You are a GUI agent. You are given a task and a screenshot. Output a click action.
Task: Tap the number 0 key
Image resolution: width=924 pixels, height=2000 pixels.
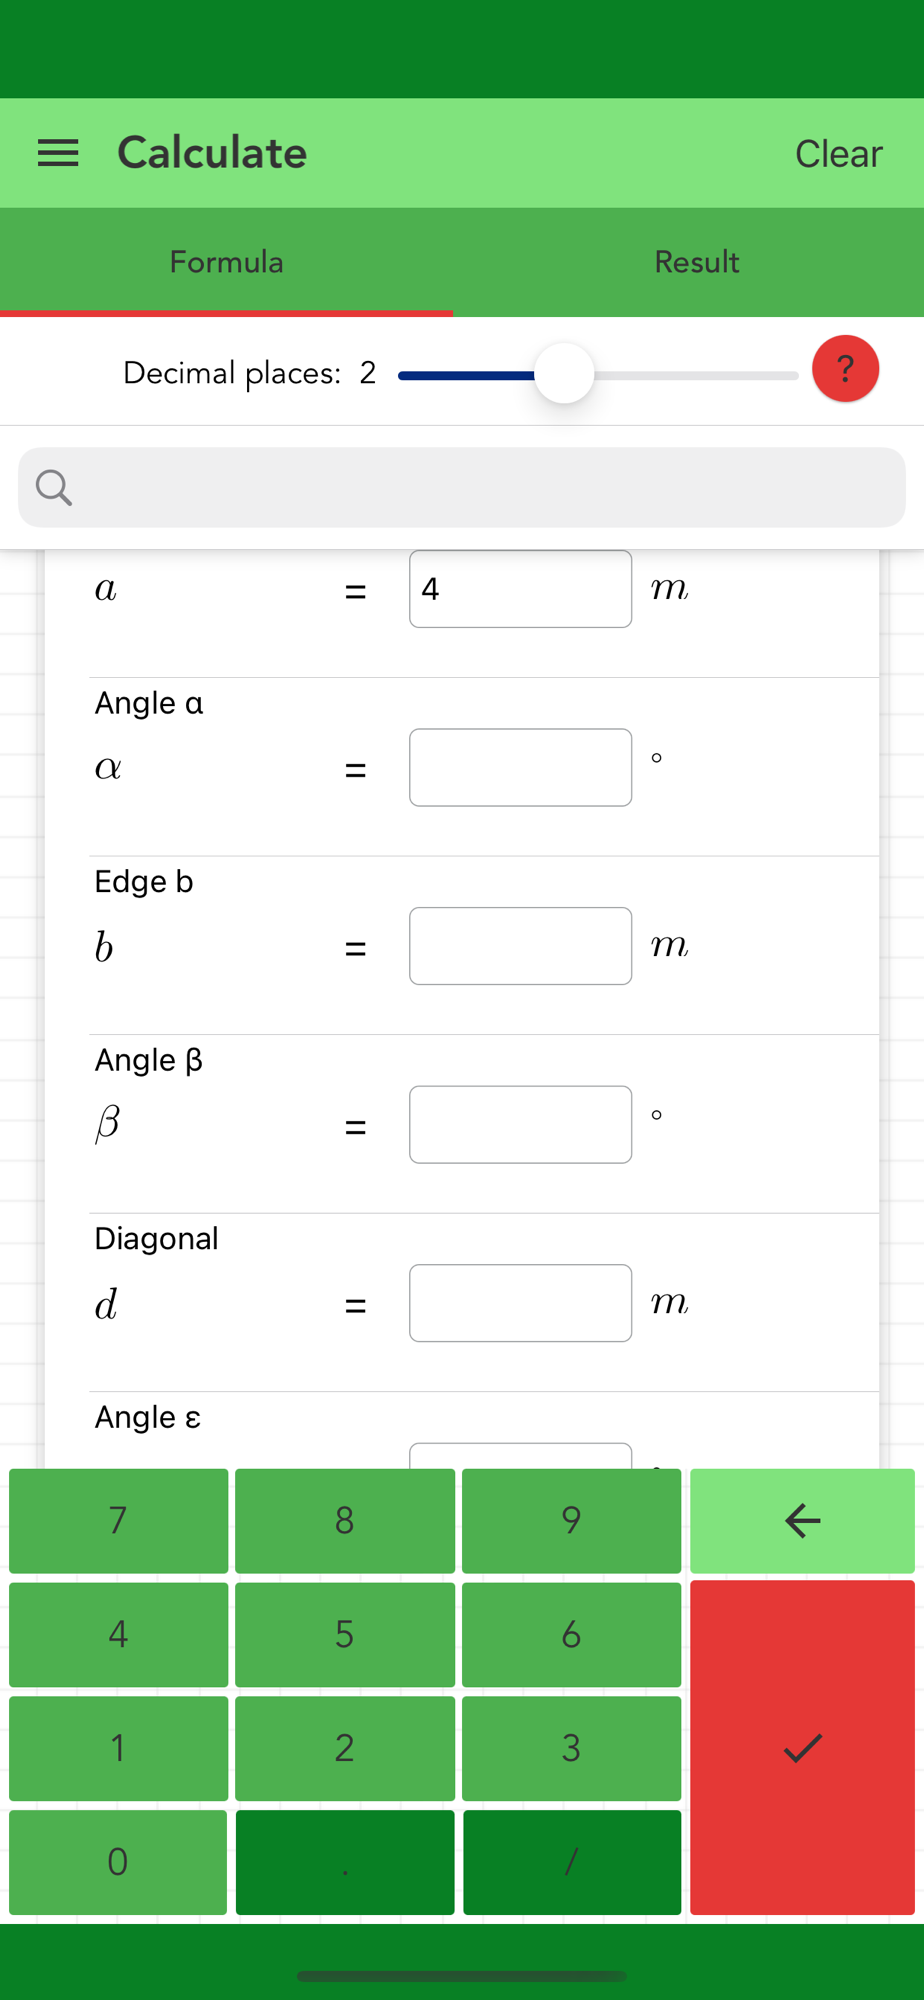tap(118, 1862)
